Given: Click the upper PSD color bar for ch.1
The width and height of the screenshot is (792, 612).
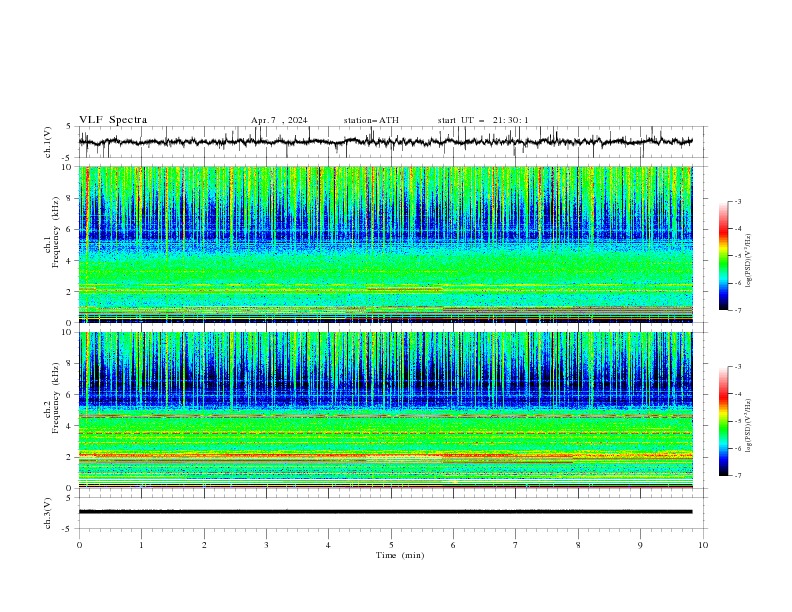Looking at the screenshot, I should [723, 256].
